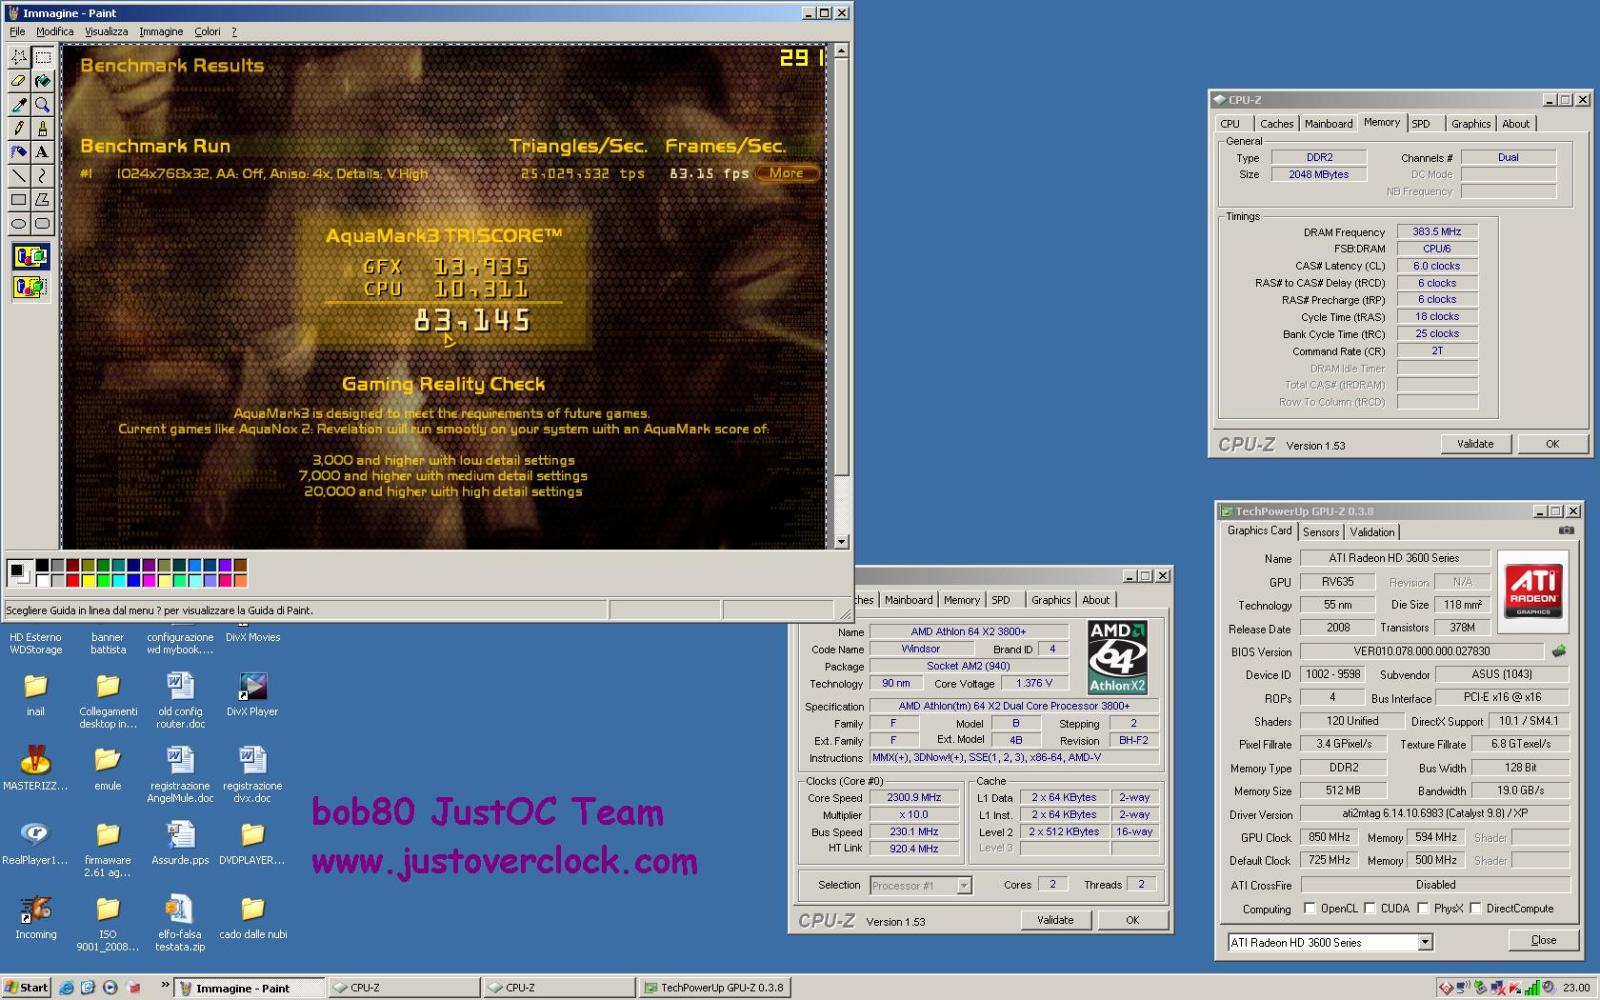Viewport: 1600px width, 1000px height.
Task: Switch to Caches tab in CPU-Z Memory window
Action: (1276, 124)
